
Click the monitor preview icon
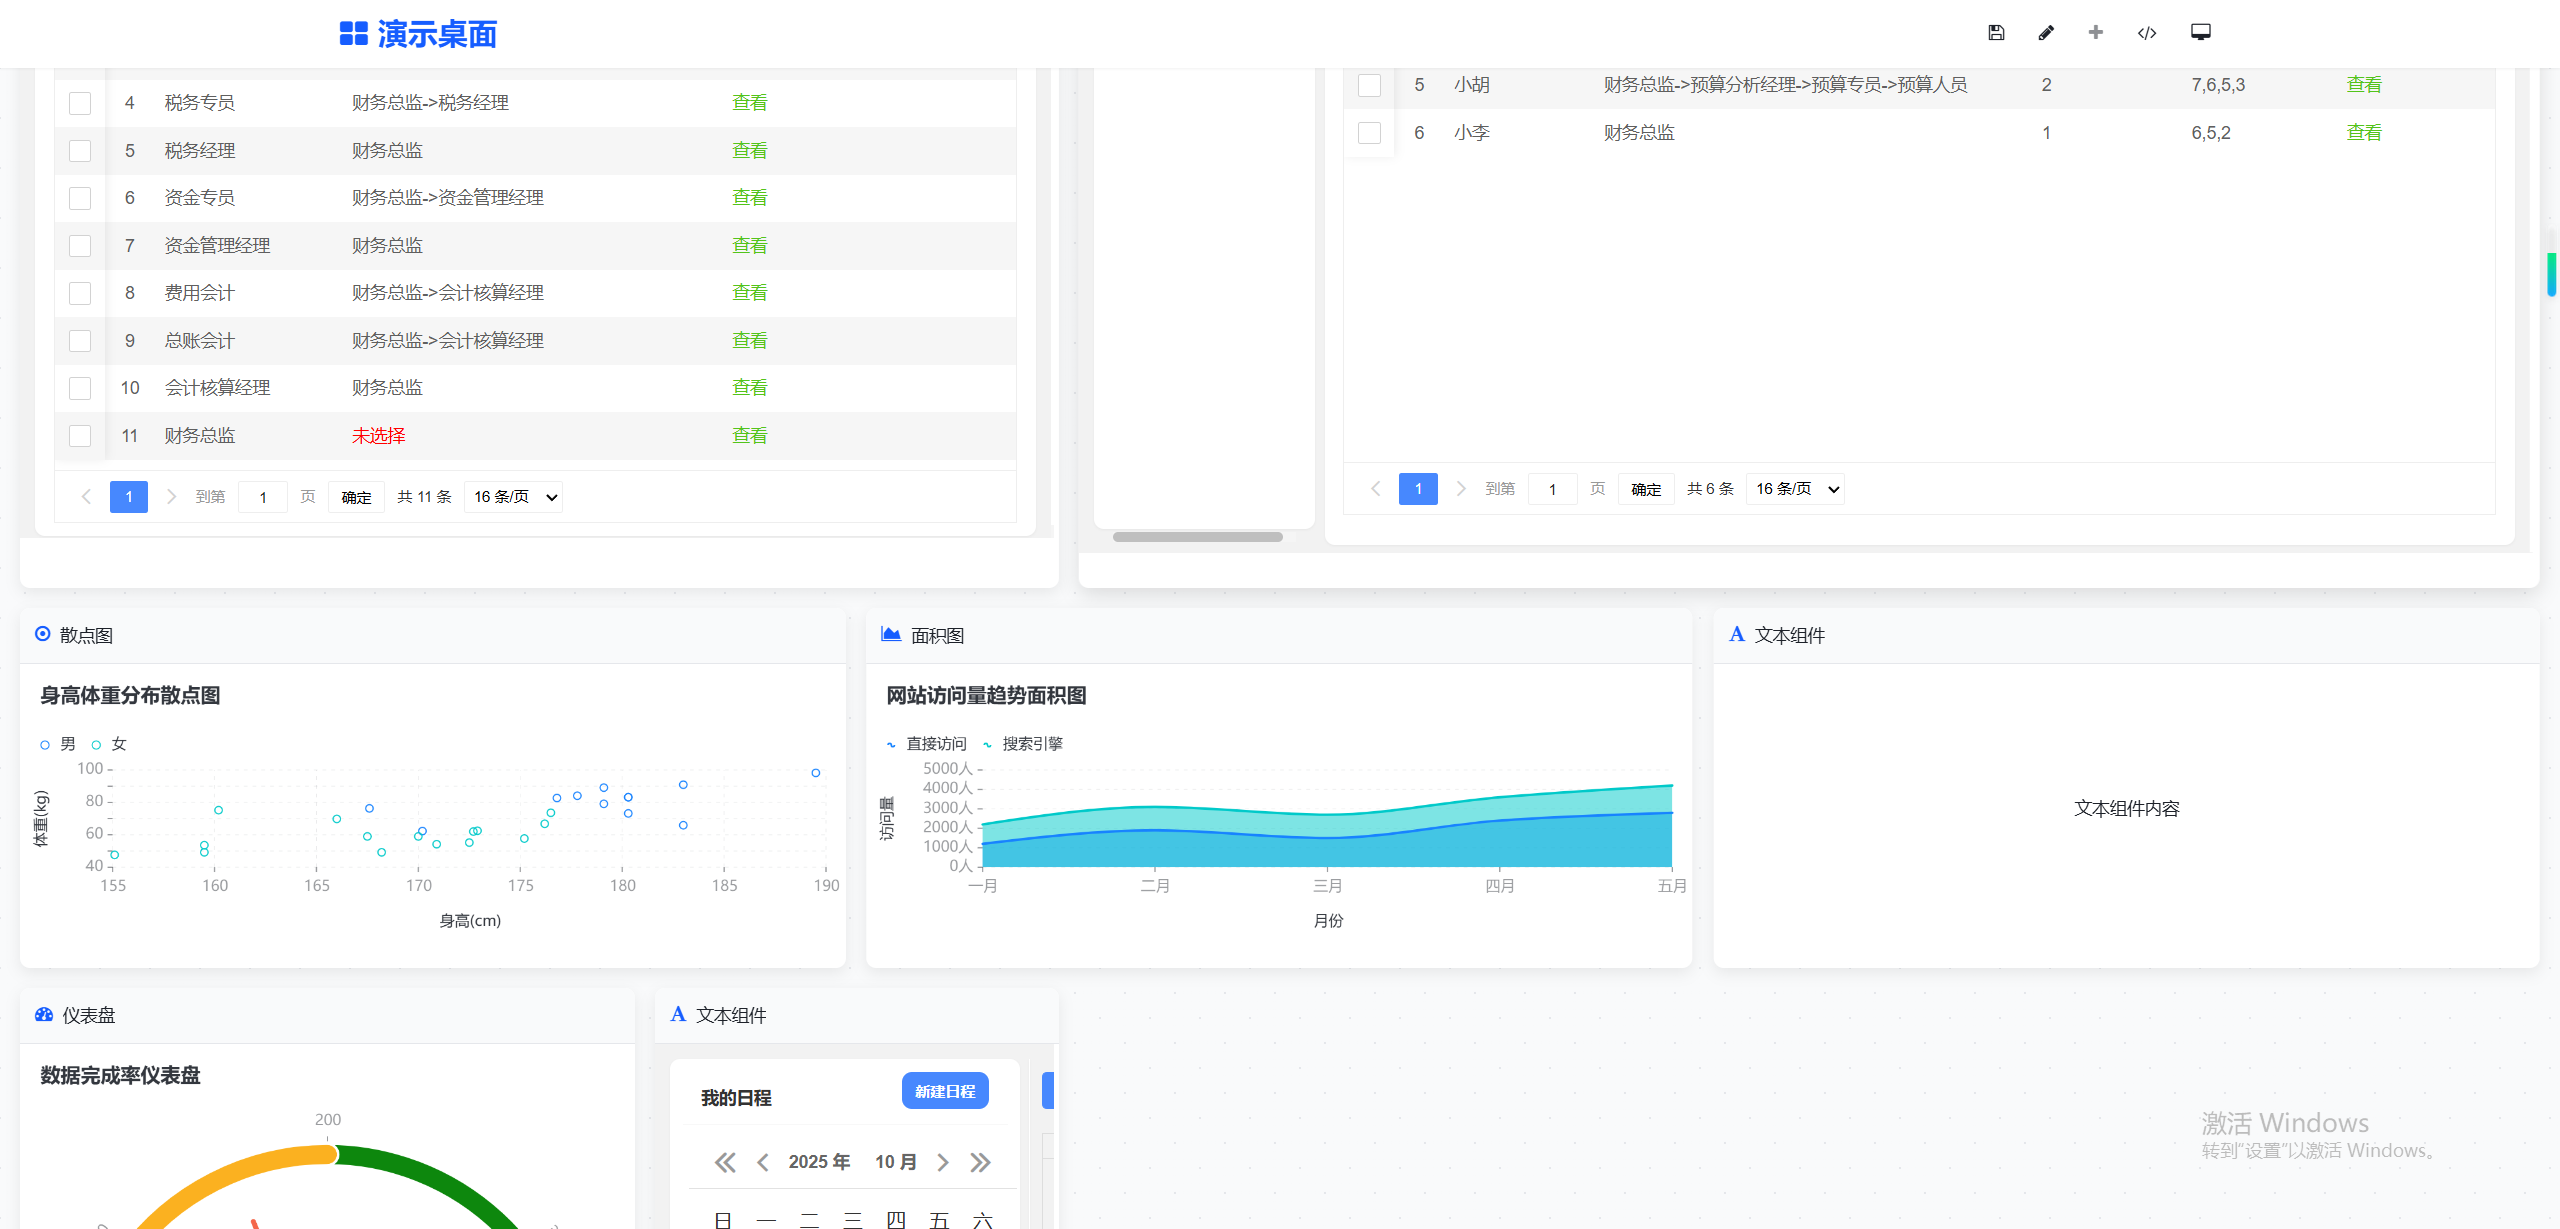(x=2201, y=33)
